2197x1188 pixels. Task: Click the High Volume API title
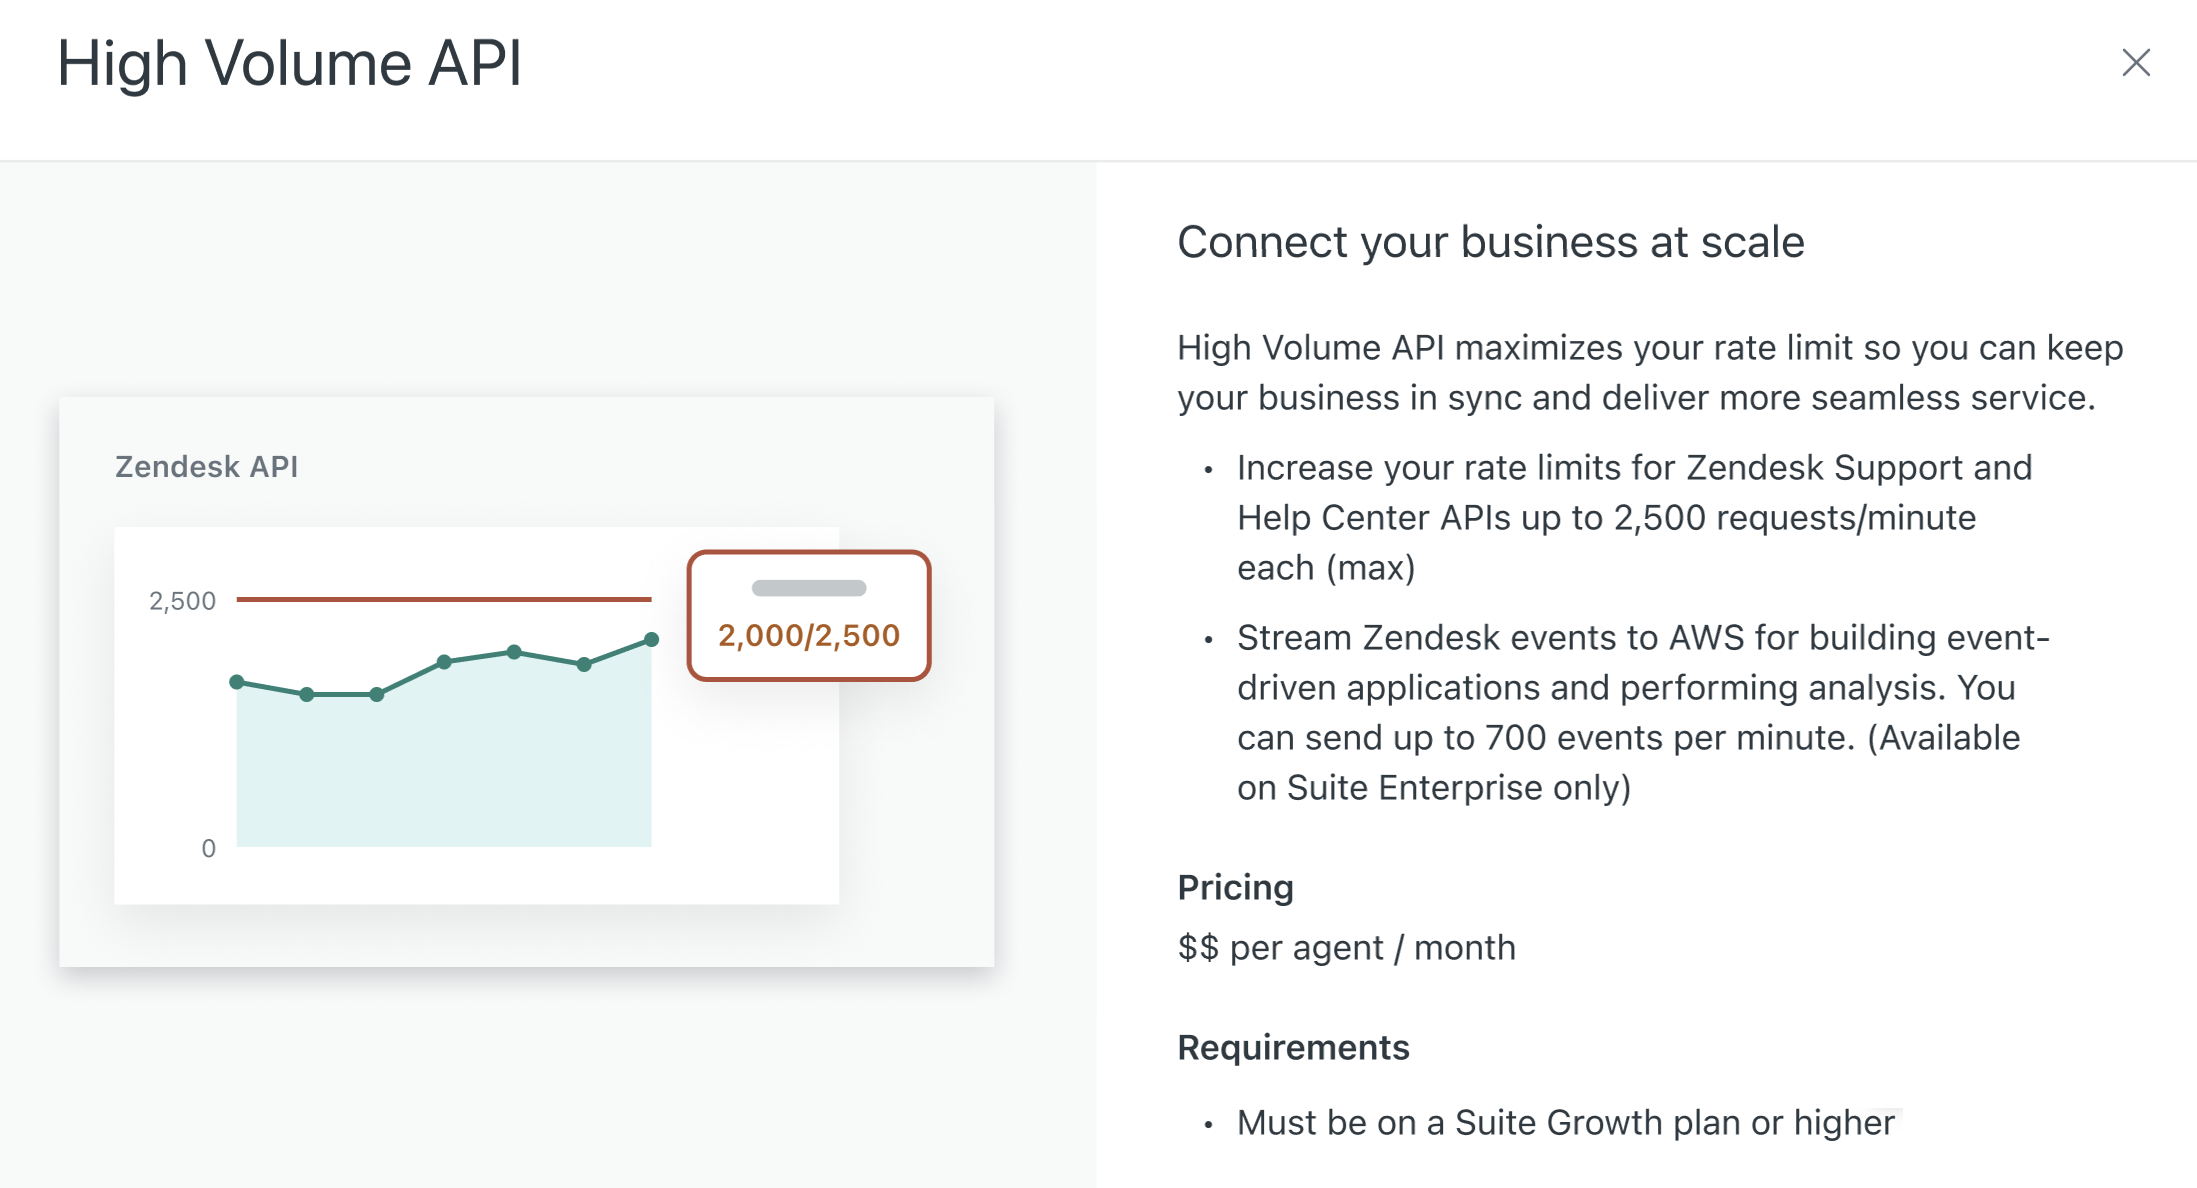[291, 64]
